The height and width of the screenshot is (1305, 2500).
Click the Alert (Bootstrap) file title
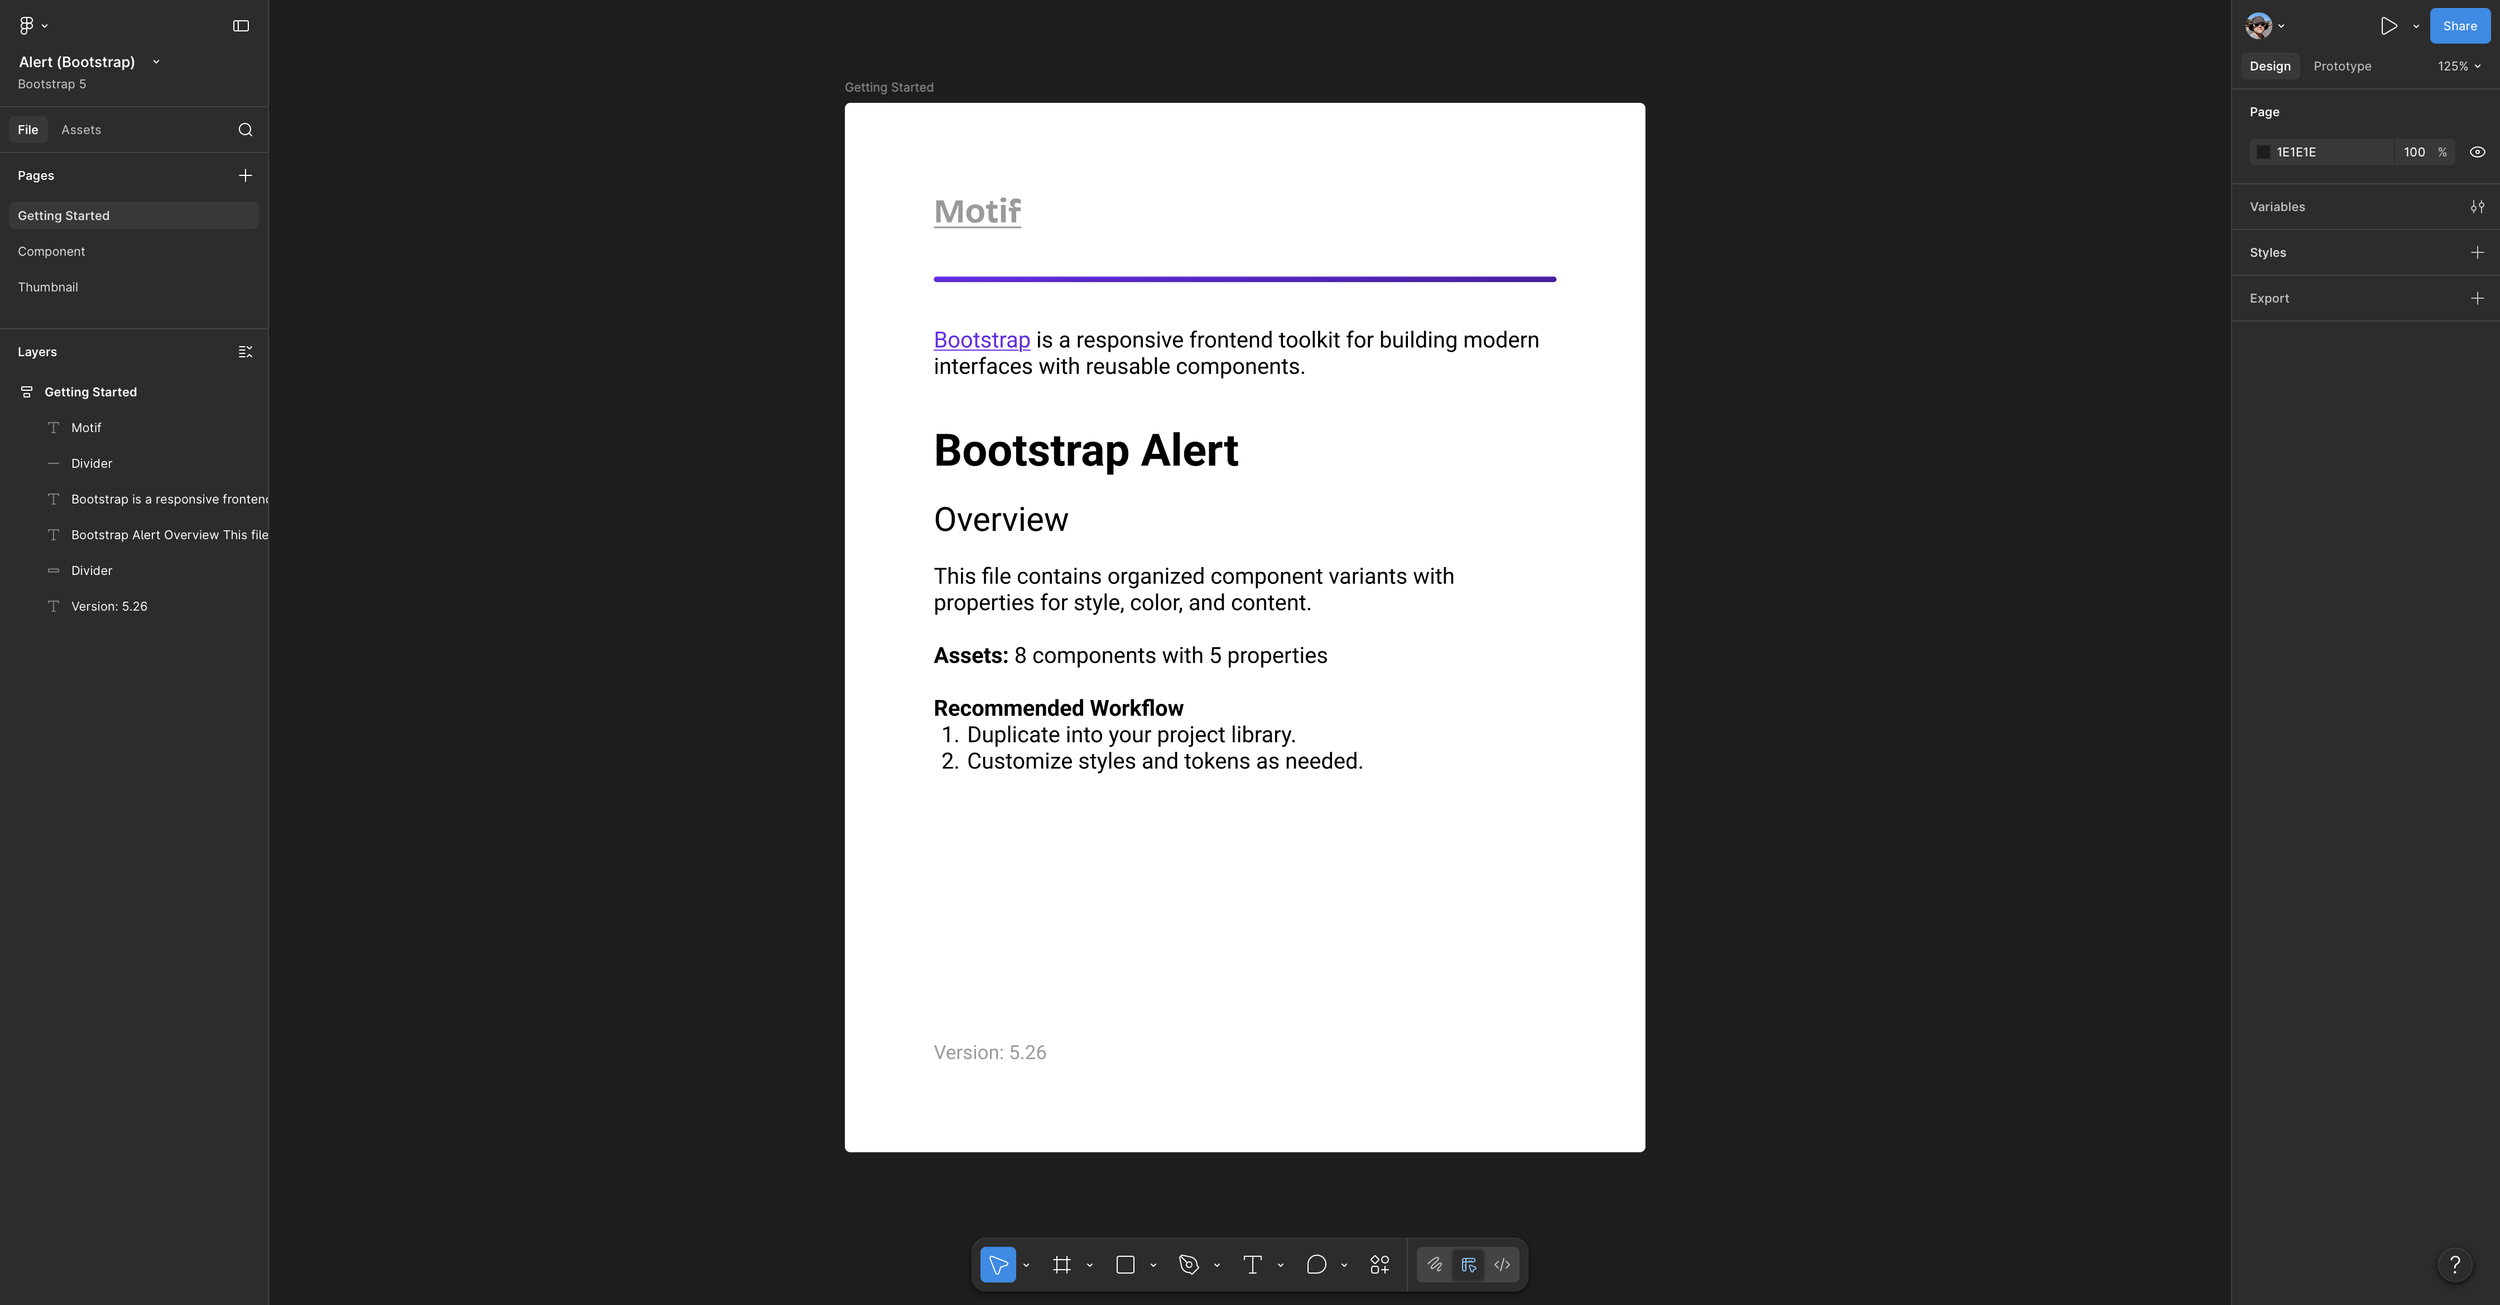77,62
